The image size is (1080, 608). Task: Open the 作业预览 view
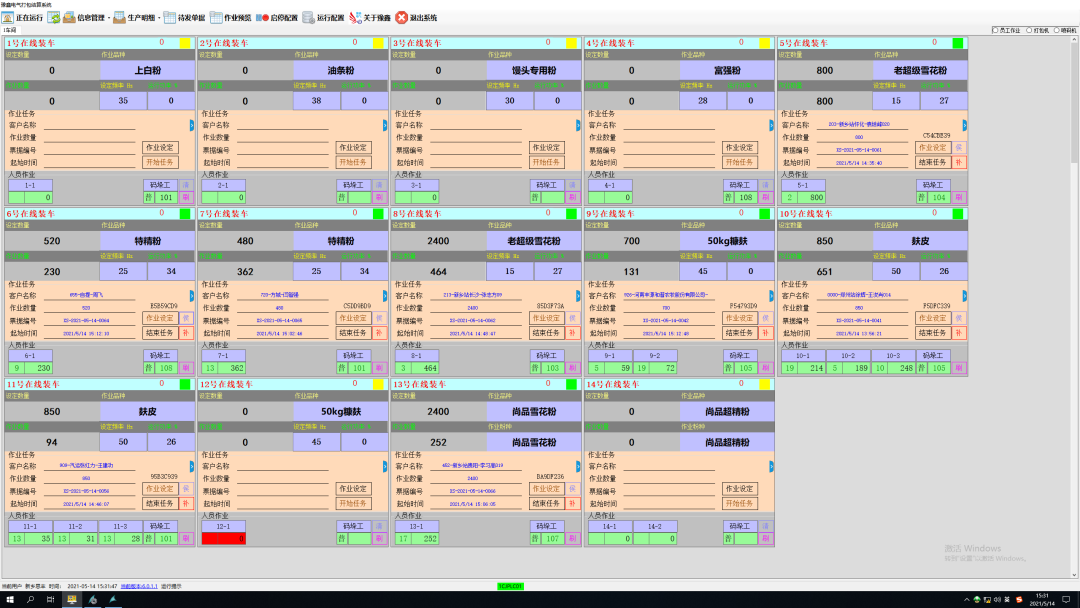coord(231,17)
